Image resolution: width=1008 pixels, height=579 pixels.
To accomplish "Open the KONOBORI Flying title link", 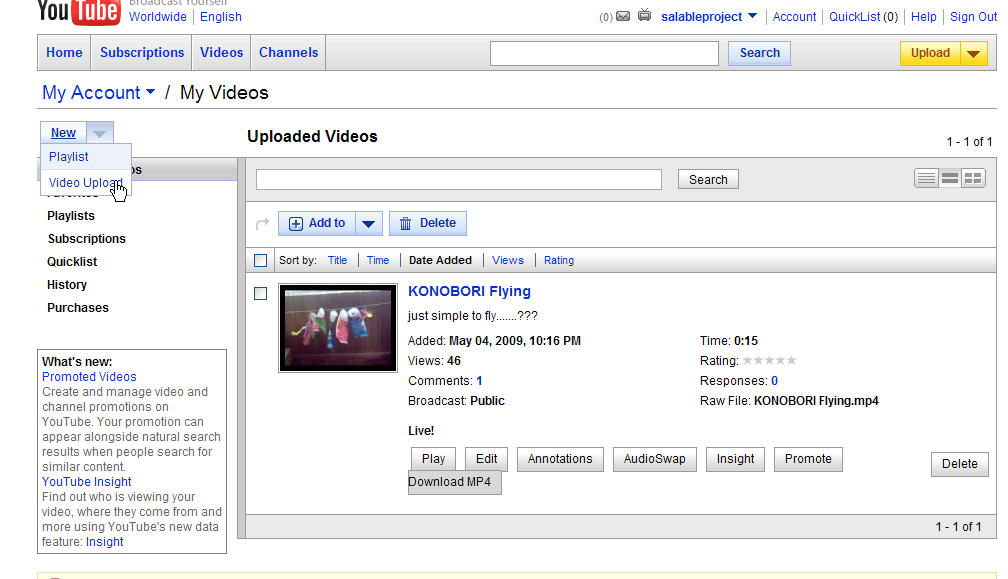I will (x=469, y=291).
